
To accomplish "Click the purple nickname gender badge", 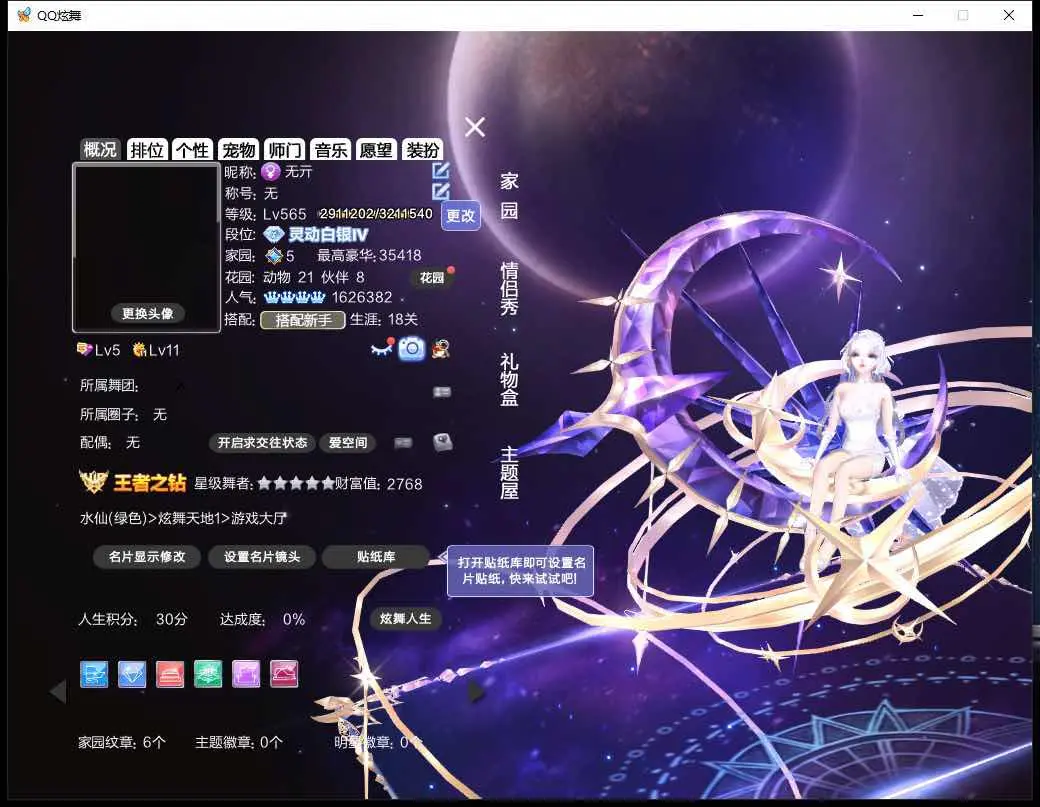I will 271,172.
